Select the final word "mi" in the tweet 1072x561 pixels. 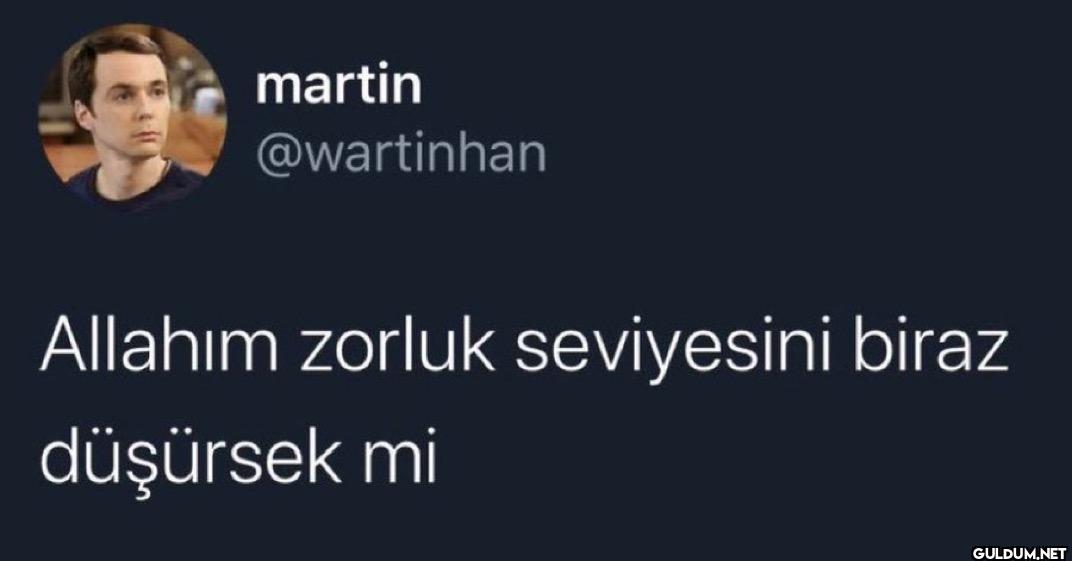[399, 459]
